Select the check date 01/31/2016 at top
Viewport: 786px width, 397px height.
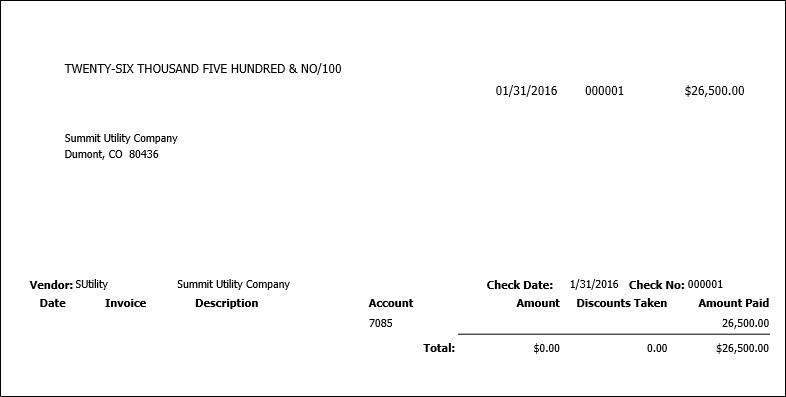526,91
